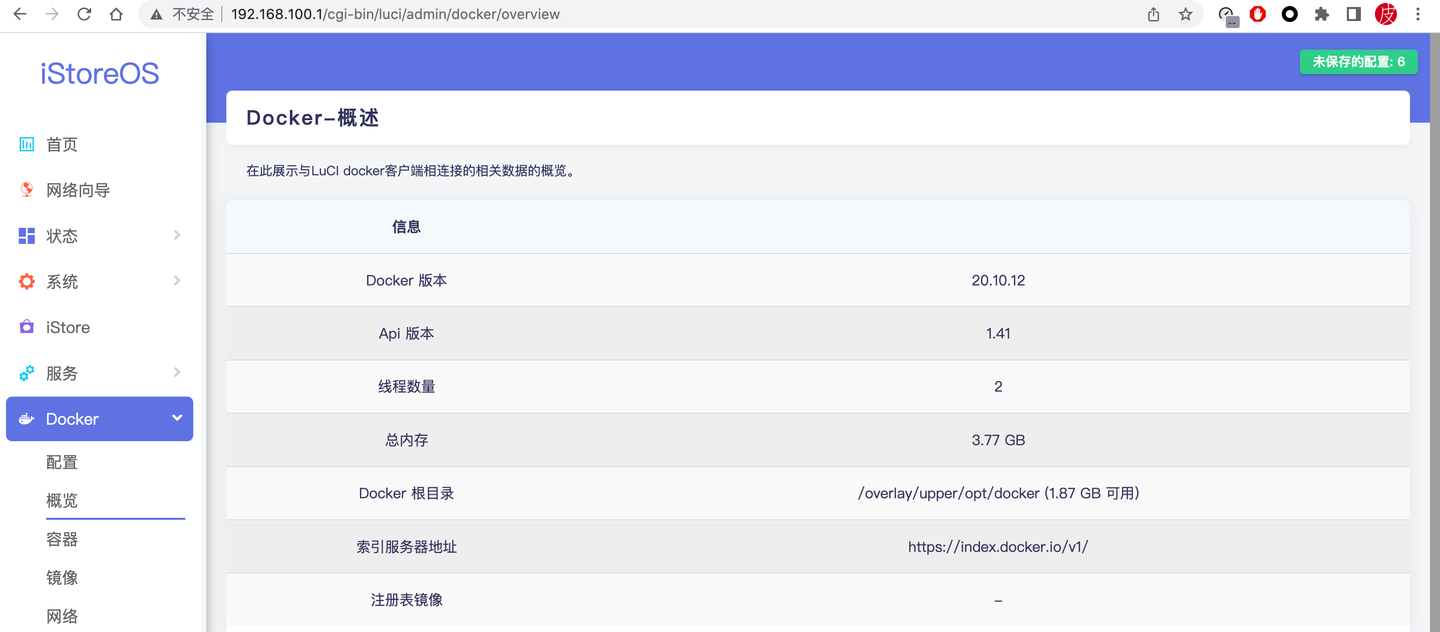Open the Docker 配置 link
The image size is (1440, 632).
point(62,461)
